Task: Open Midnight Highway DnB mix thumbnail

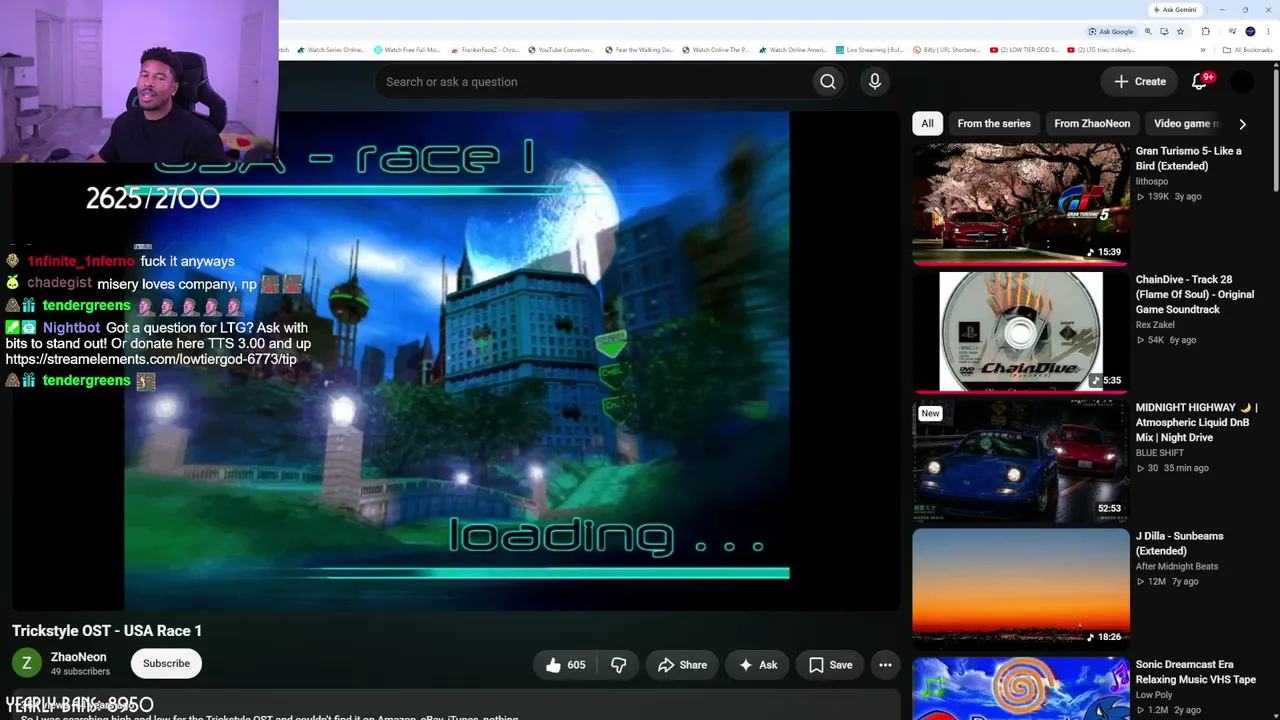Action: pos(1020,459)
